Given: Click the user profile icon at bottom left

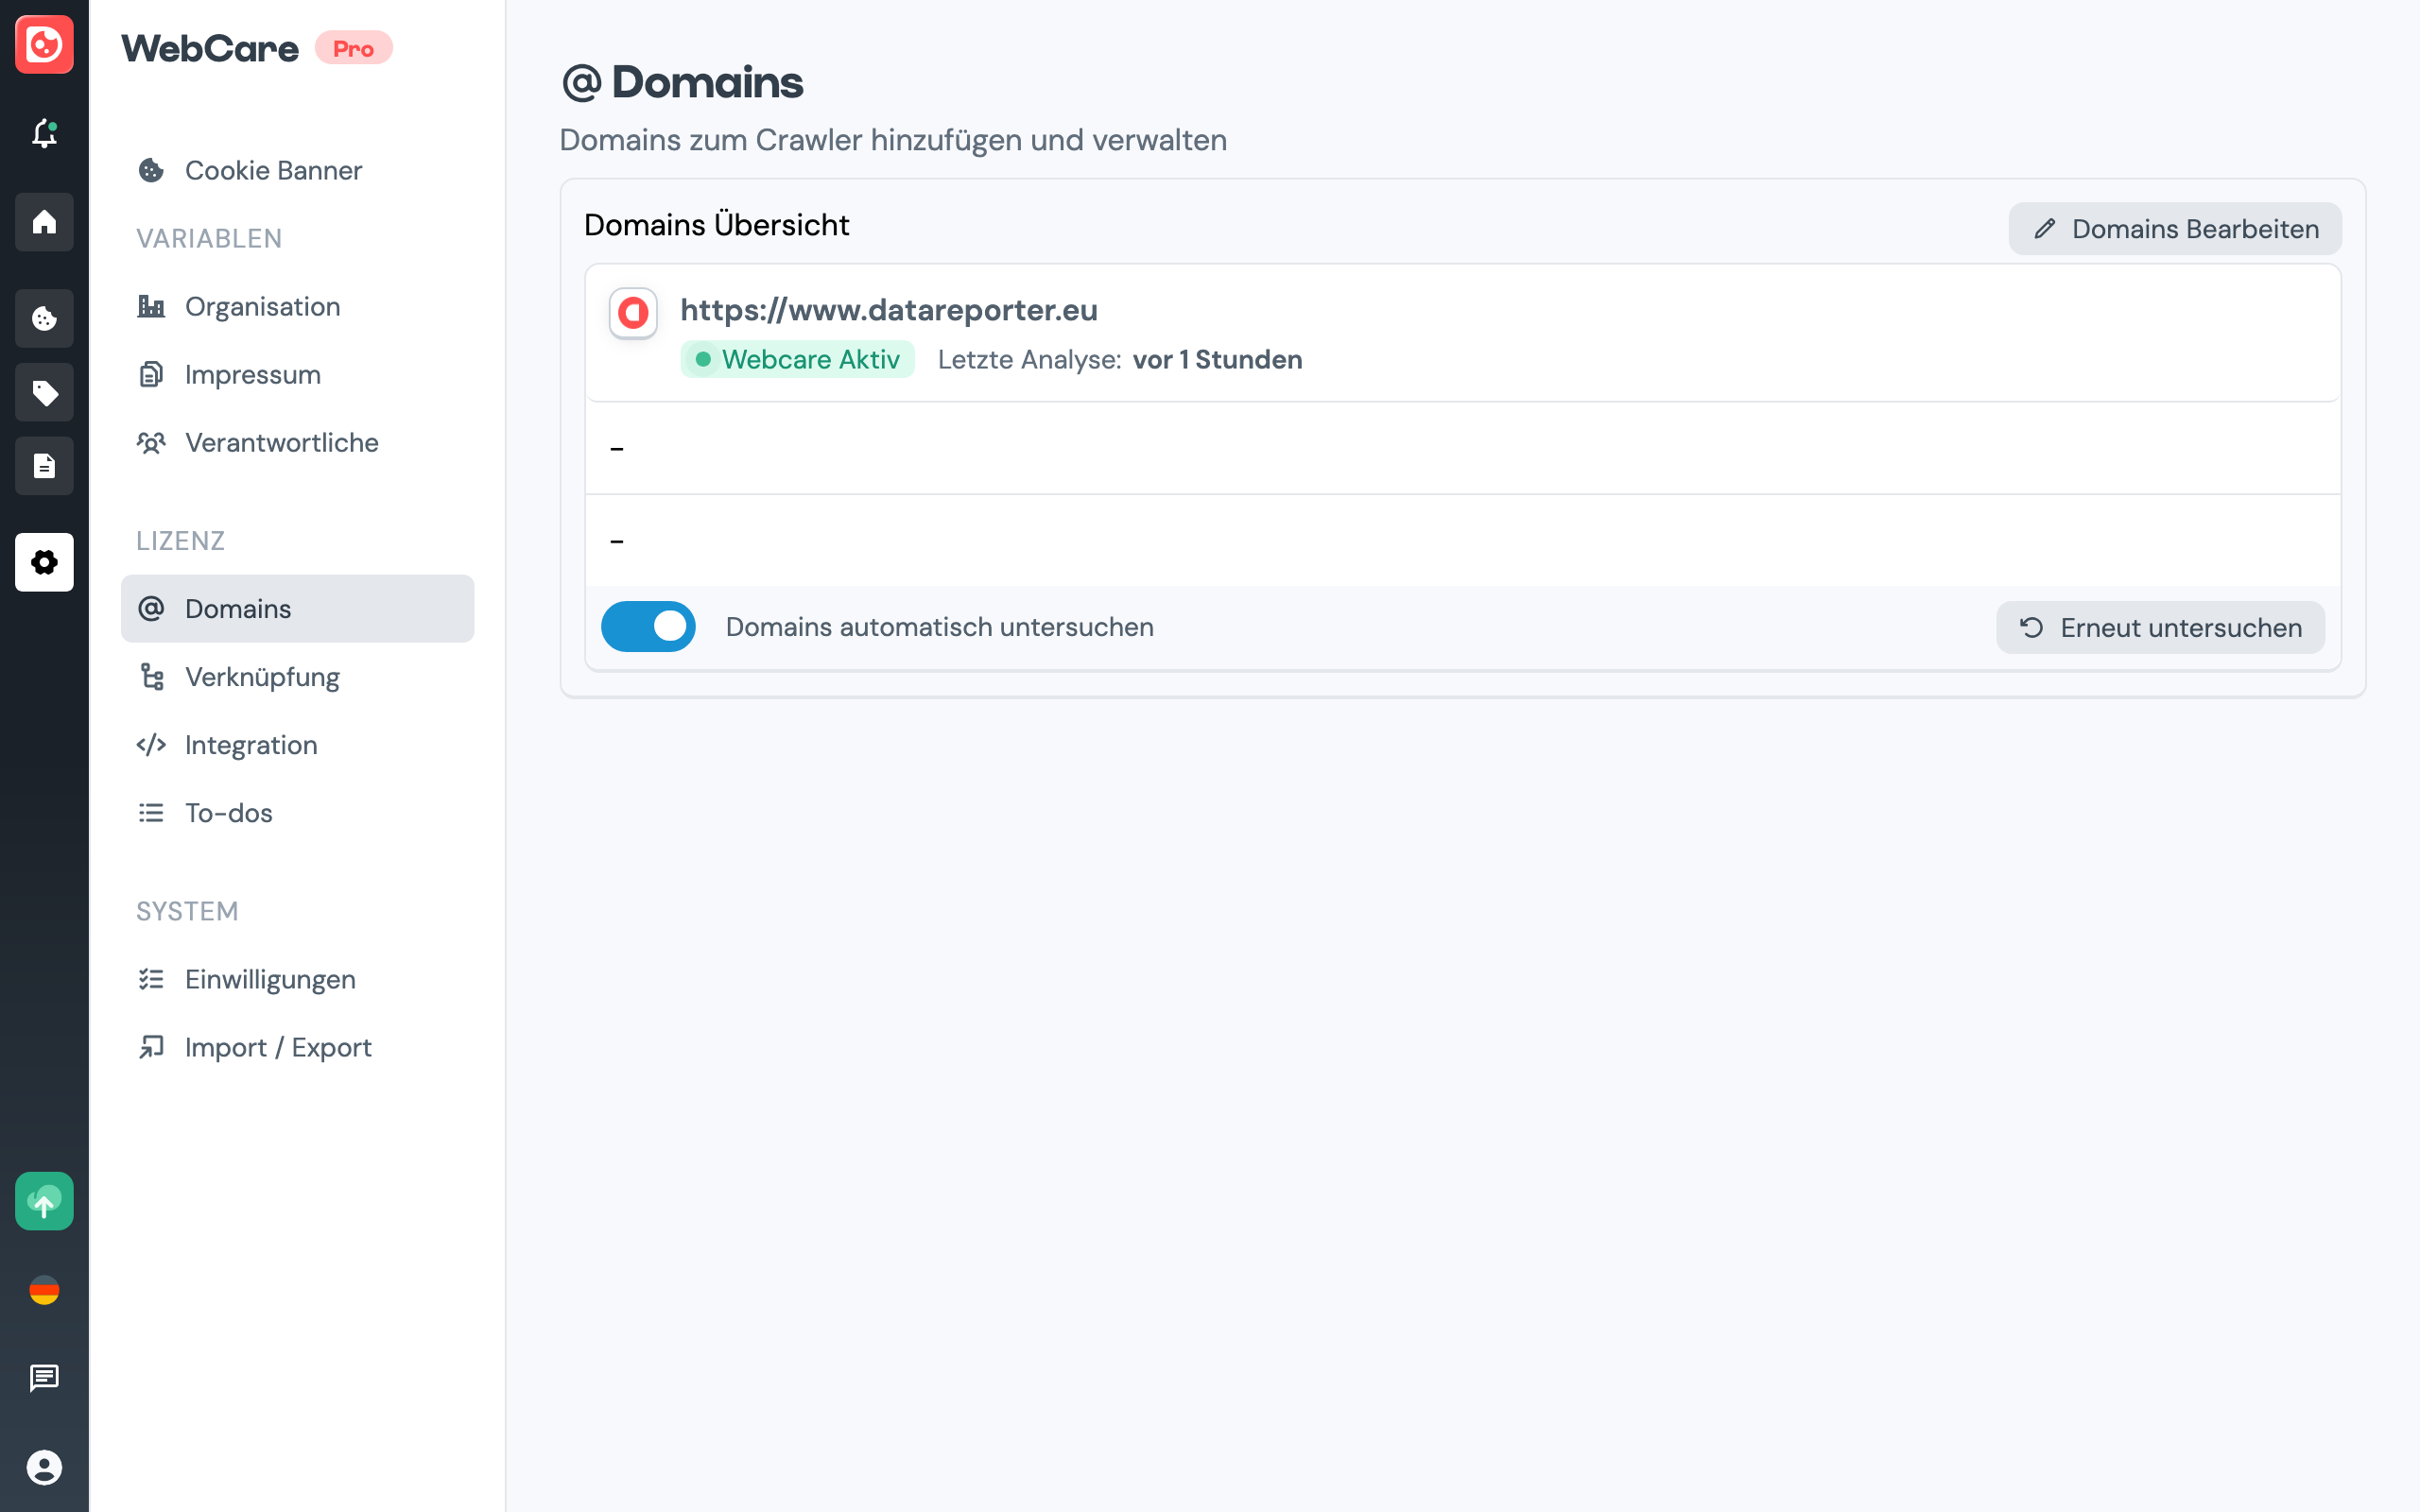Looking at the screenshot, I should 44,1469.
